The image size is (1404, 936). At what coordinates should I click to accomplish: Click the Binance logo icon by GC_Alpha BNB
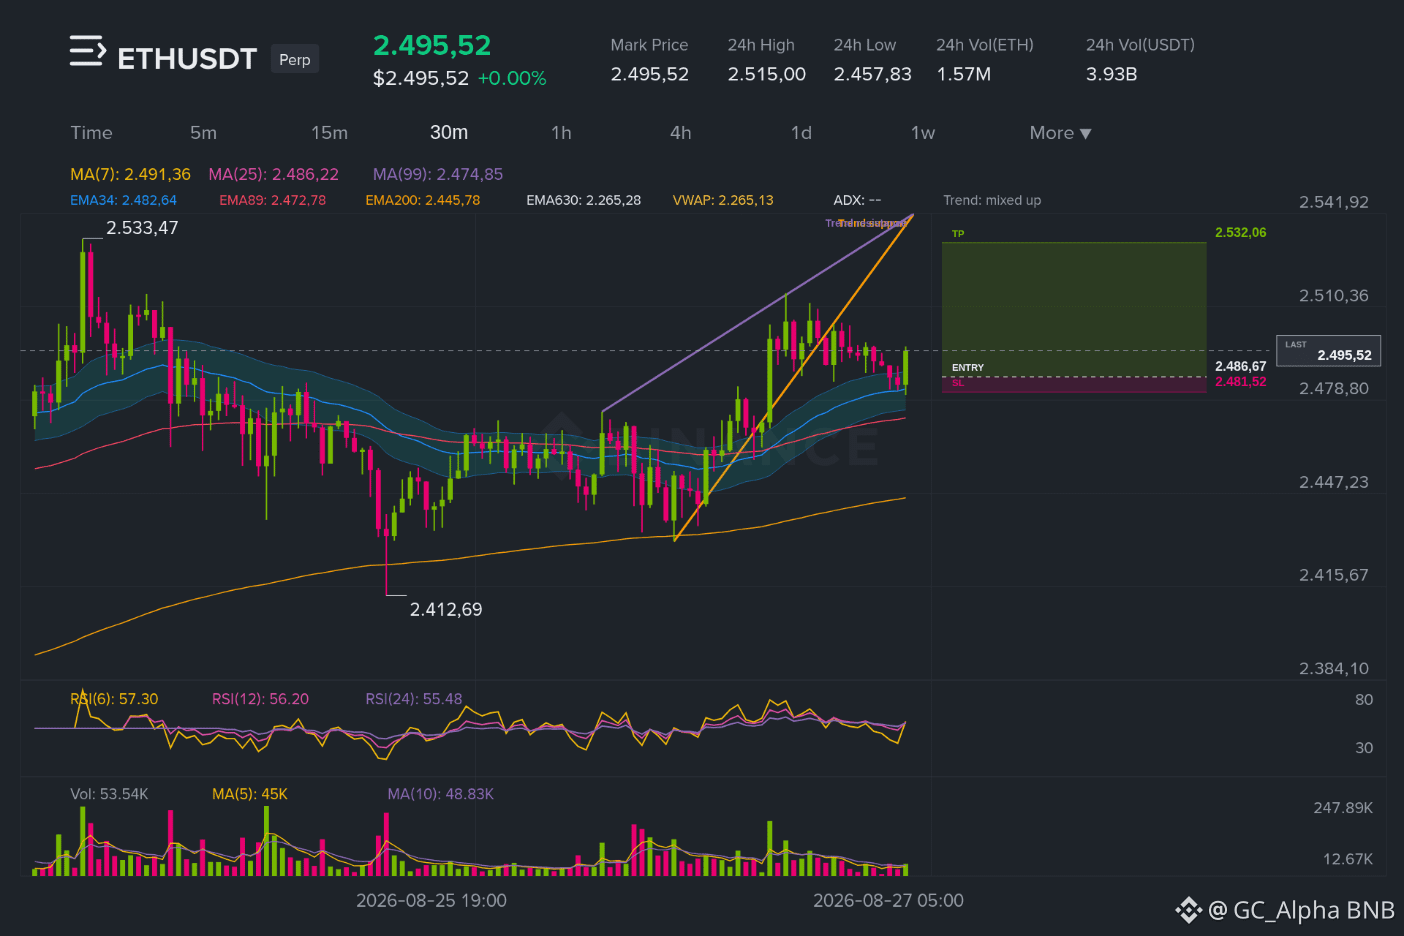1188,910
